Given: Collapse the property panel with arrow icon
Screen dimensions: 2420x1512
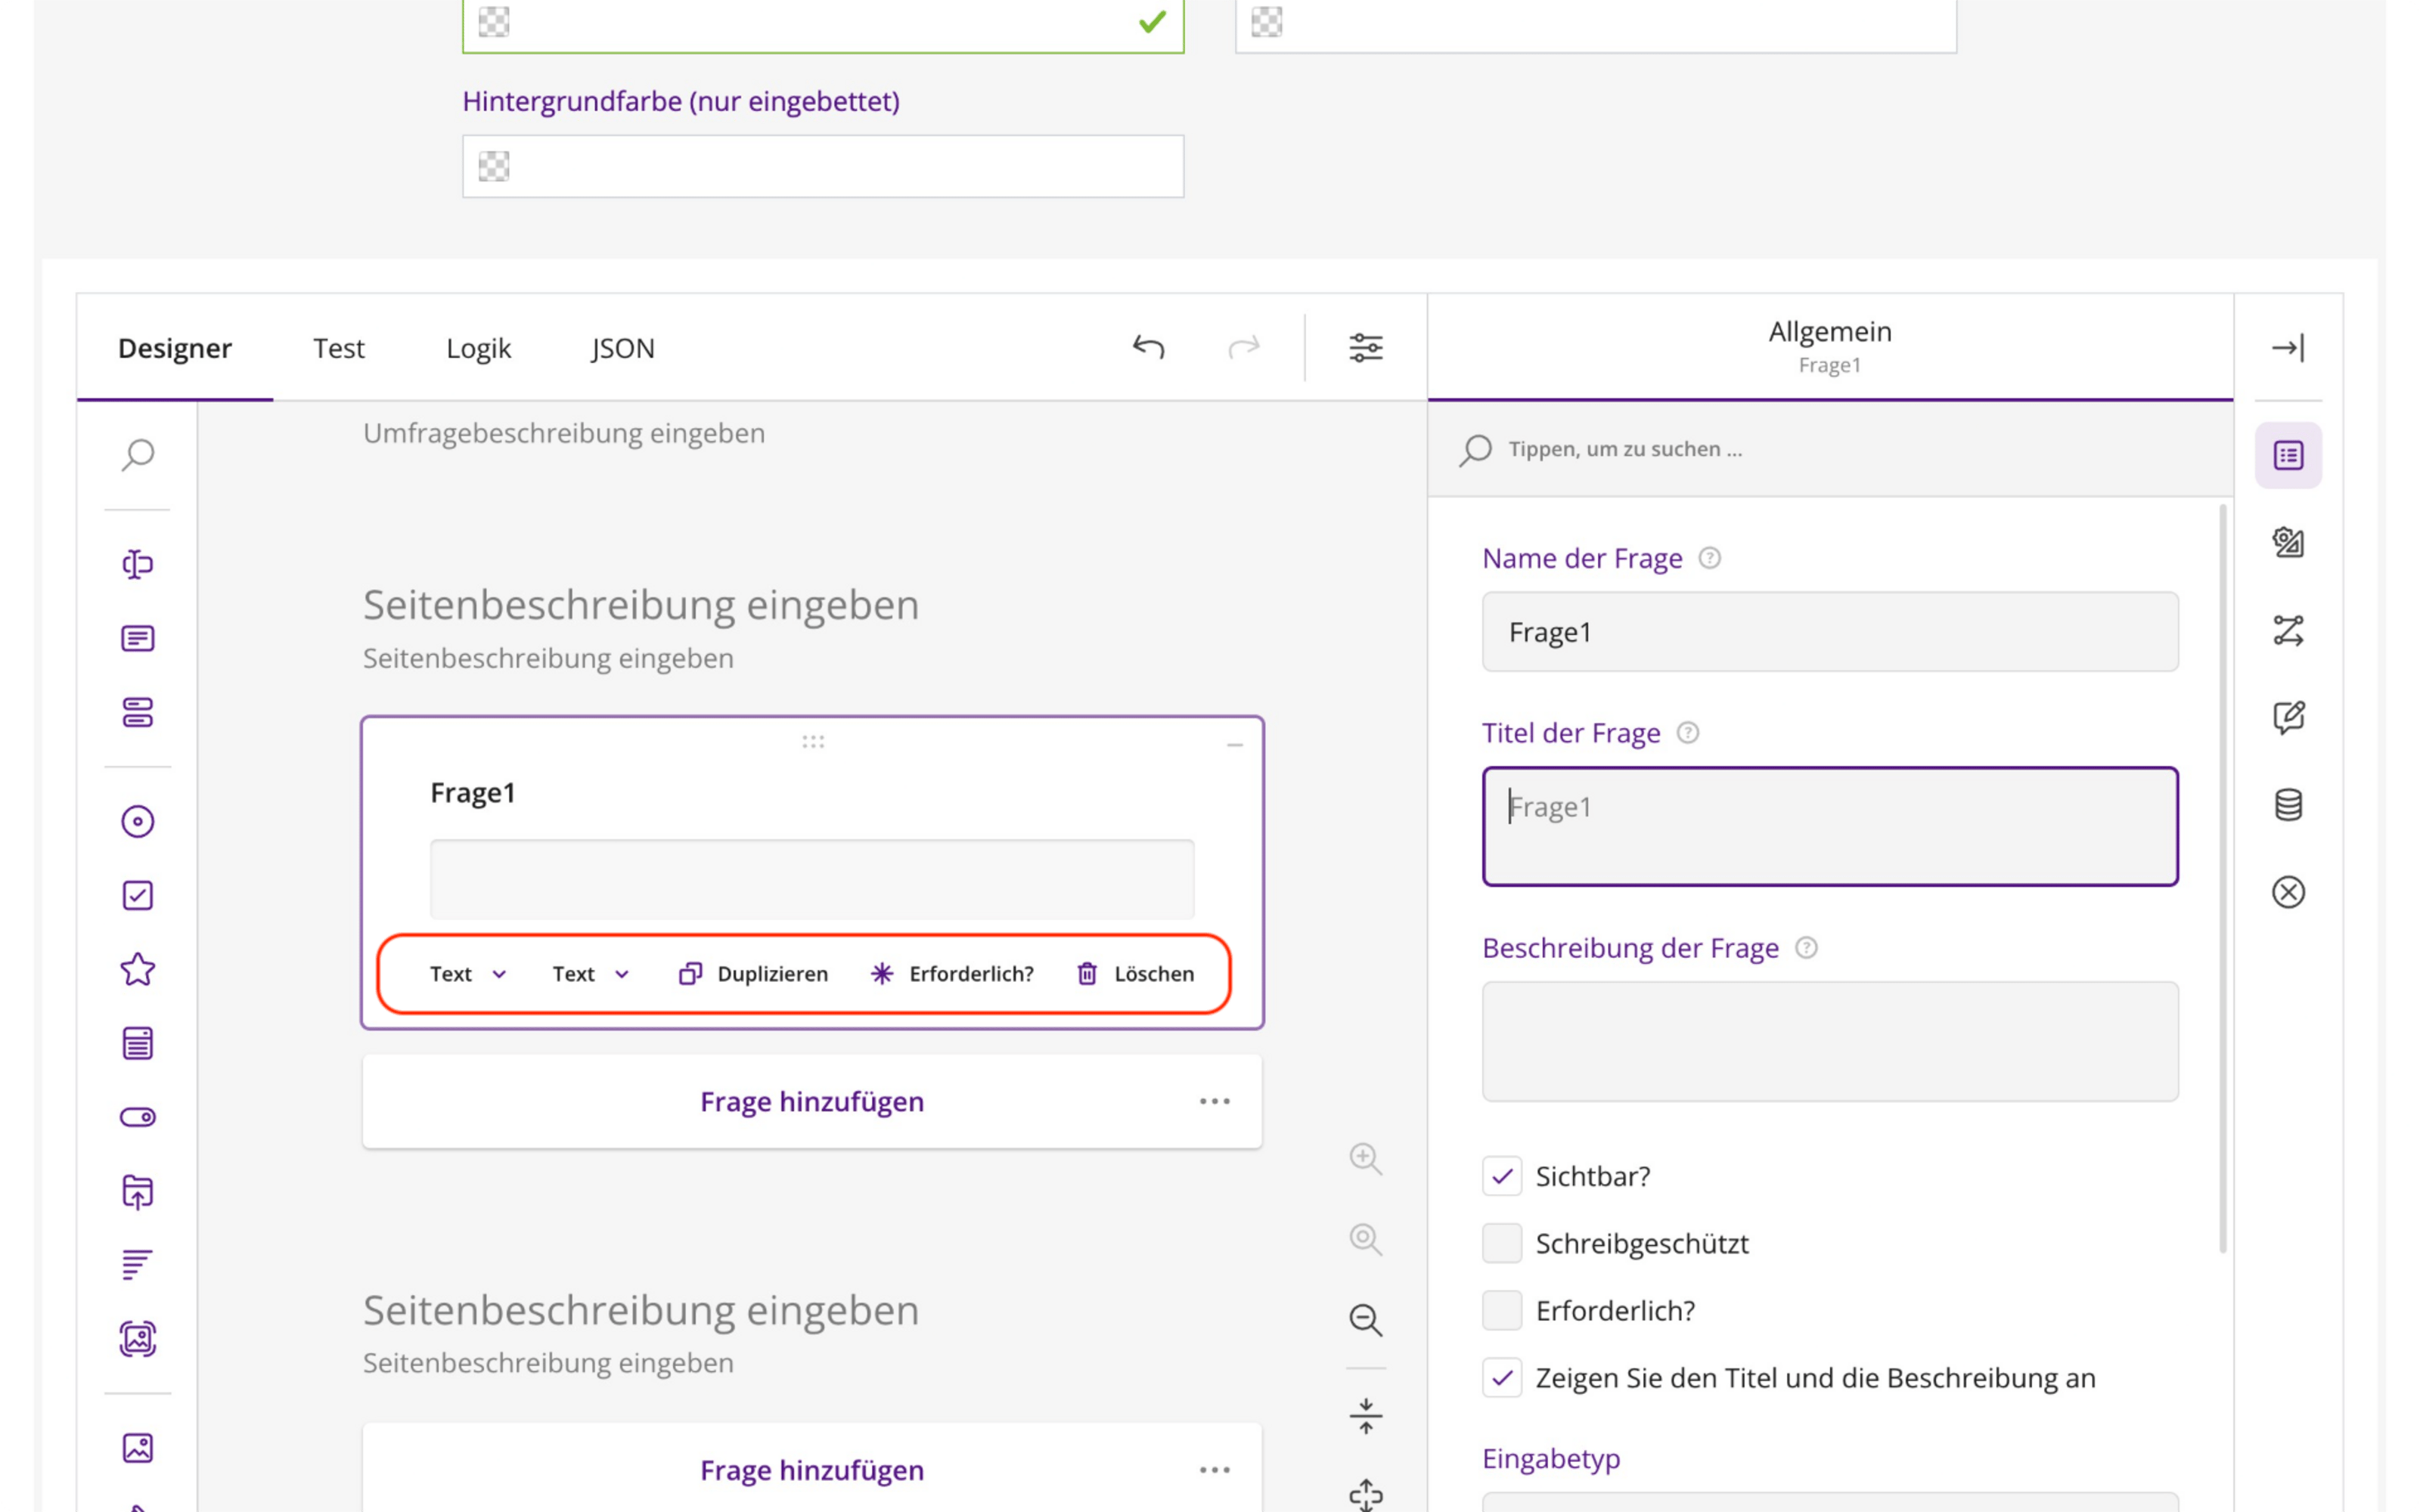Looking at the screenshot, I should tap(2288, 347).
